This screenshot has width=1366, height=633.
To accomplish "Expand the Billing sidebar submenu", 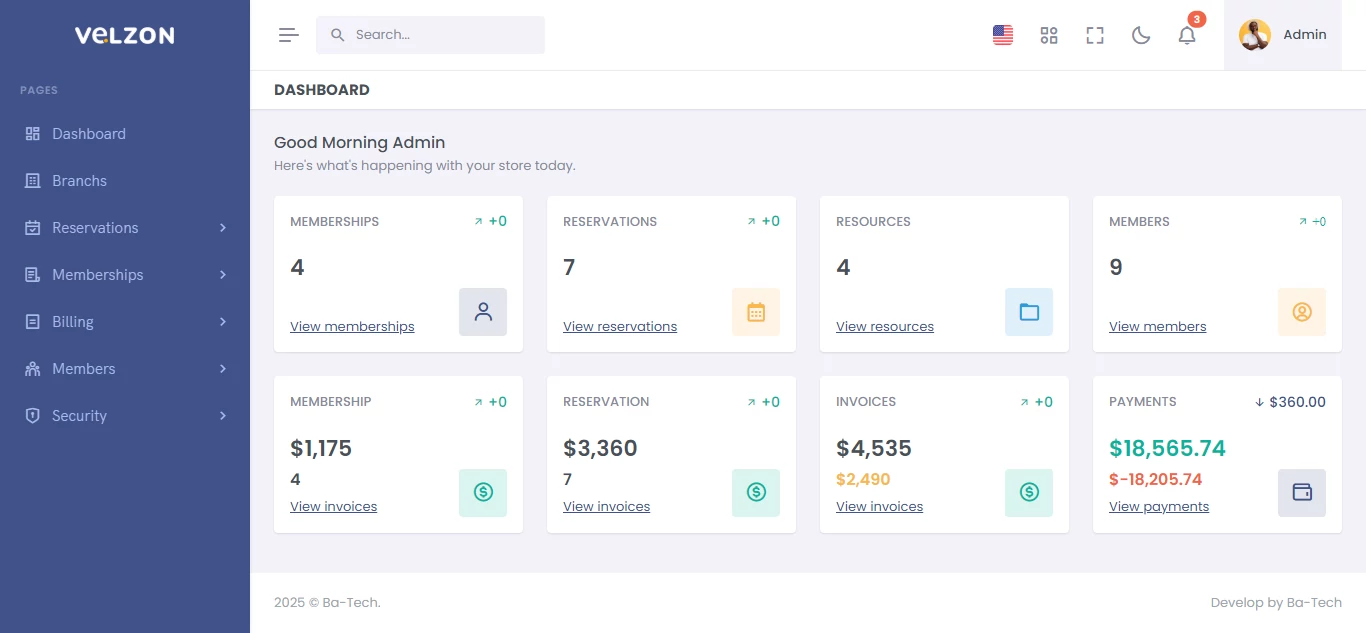I will pos(125,322).
